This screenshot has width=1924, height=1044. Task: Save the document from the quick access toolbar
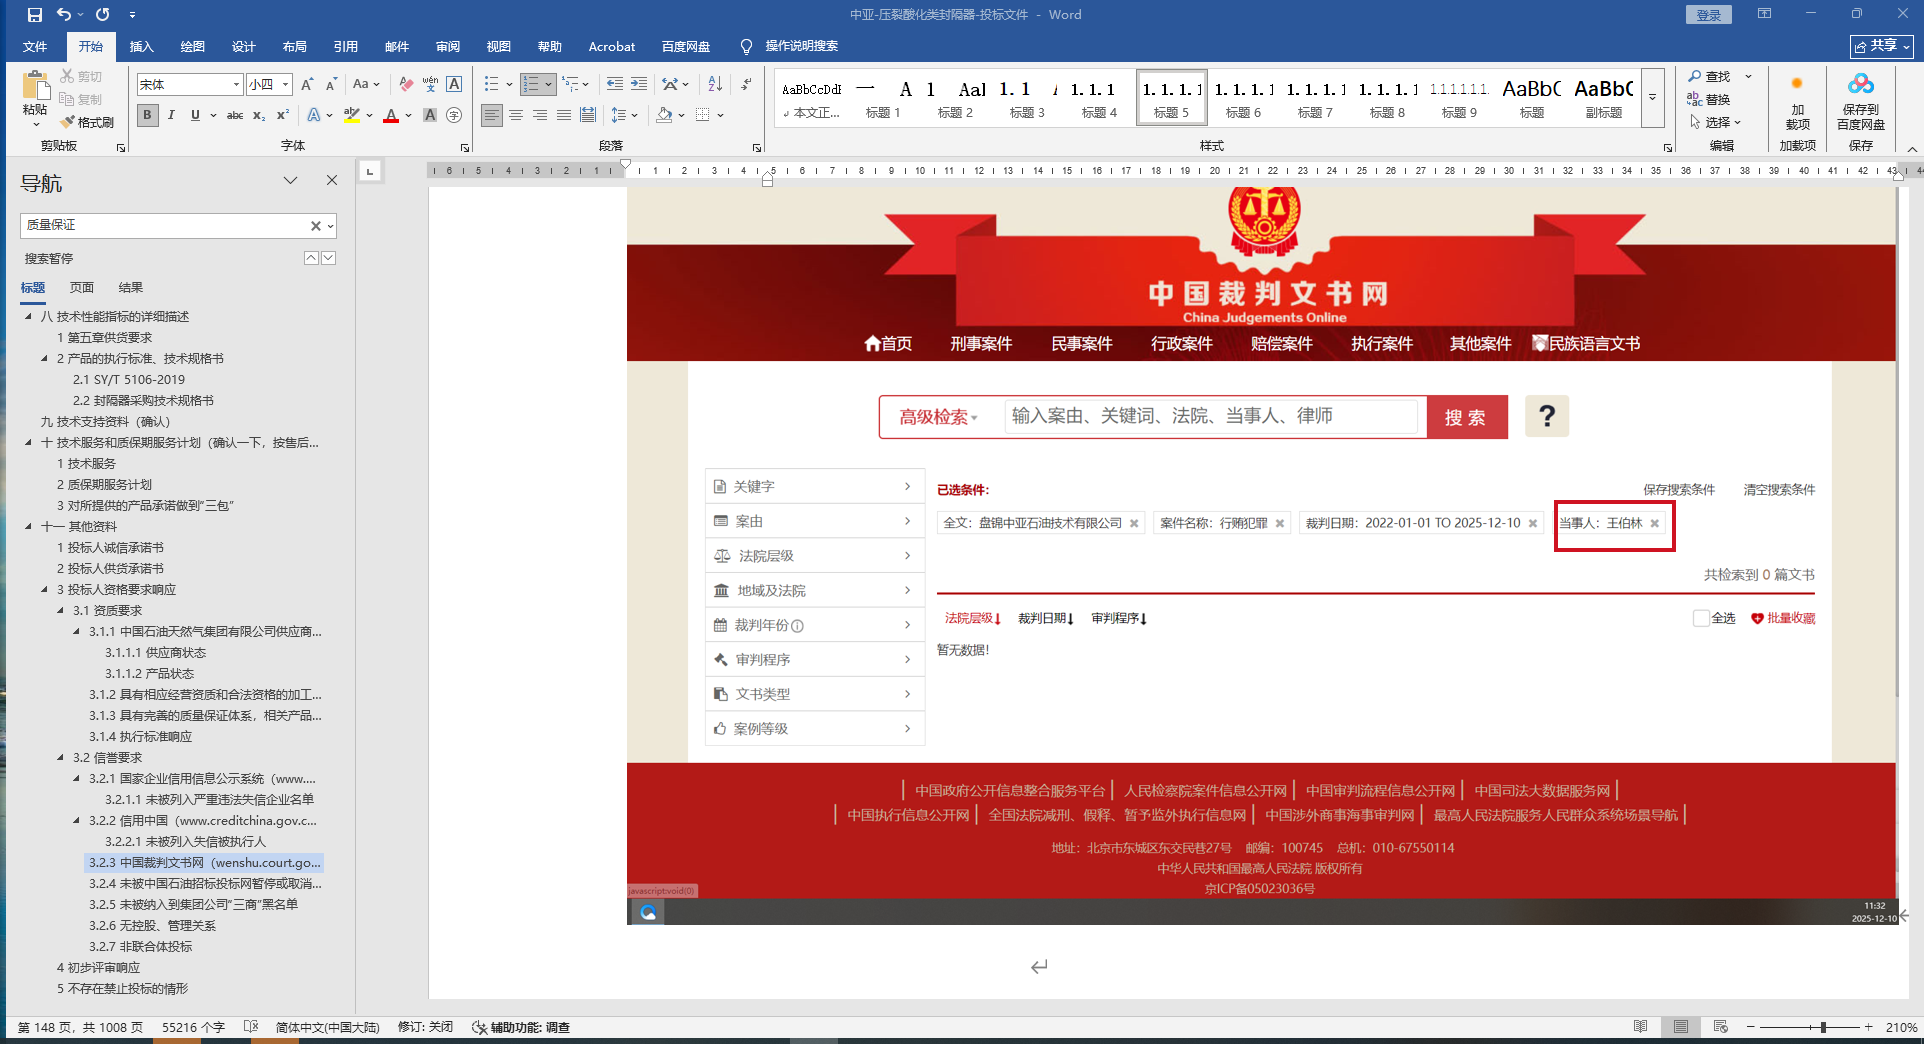[x=34, y=15]
